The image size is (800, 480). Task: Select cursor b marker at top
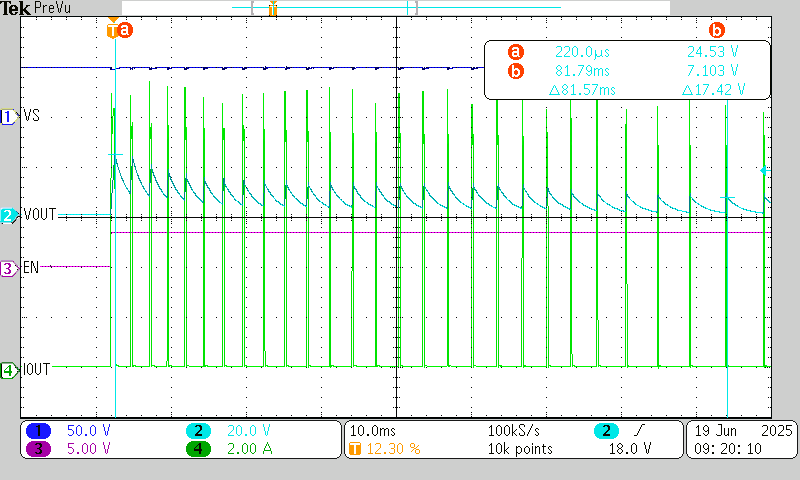(716, 30)
